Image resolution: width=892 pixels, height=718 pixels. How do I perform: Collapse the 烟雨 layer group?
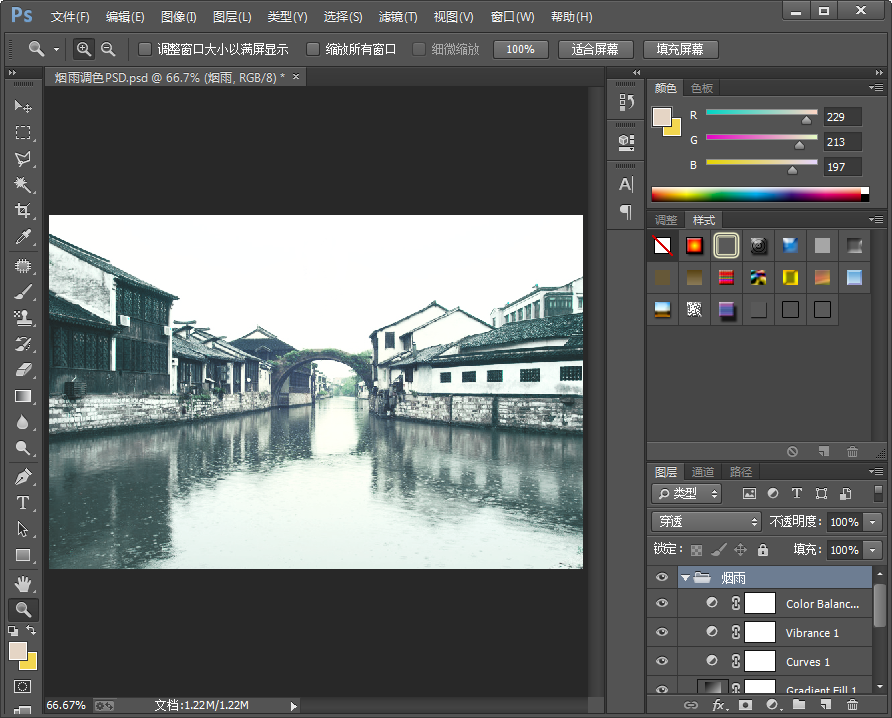click(685, 577)
